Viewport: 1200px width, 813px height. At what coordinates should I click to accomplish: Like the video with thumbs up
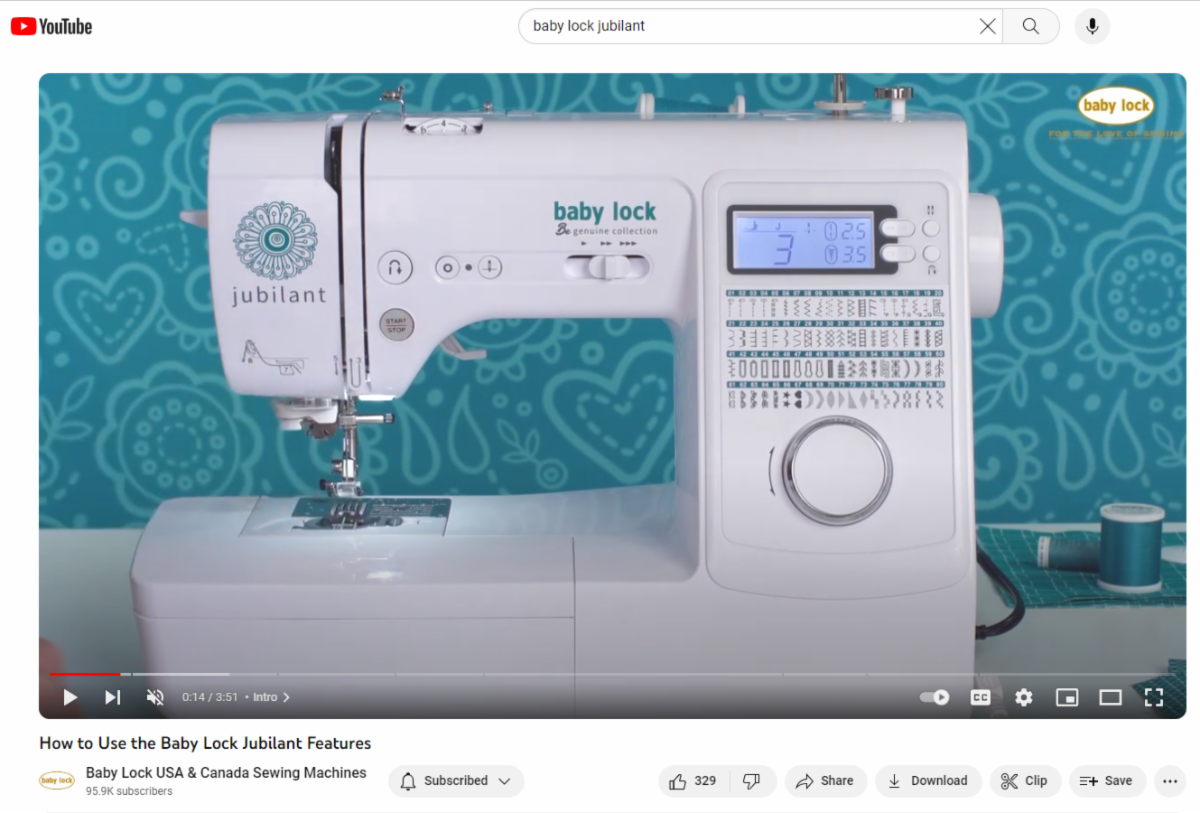pyautogui.click(x=694, y=781)
